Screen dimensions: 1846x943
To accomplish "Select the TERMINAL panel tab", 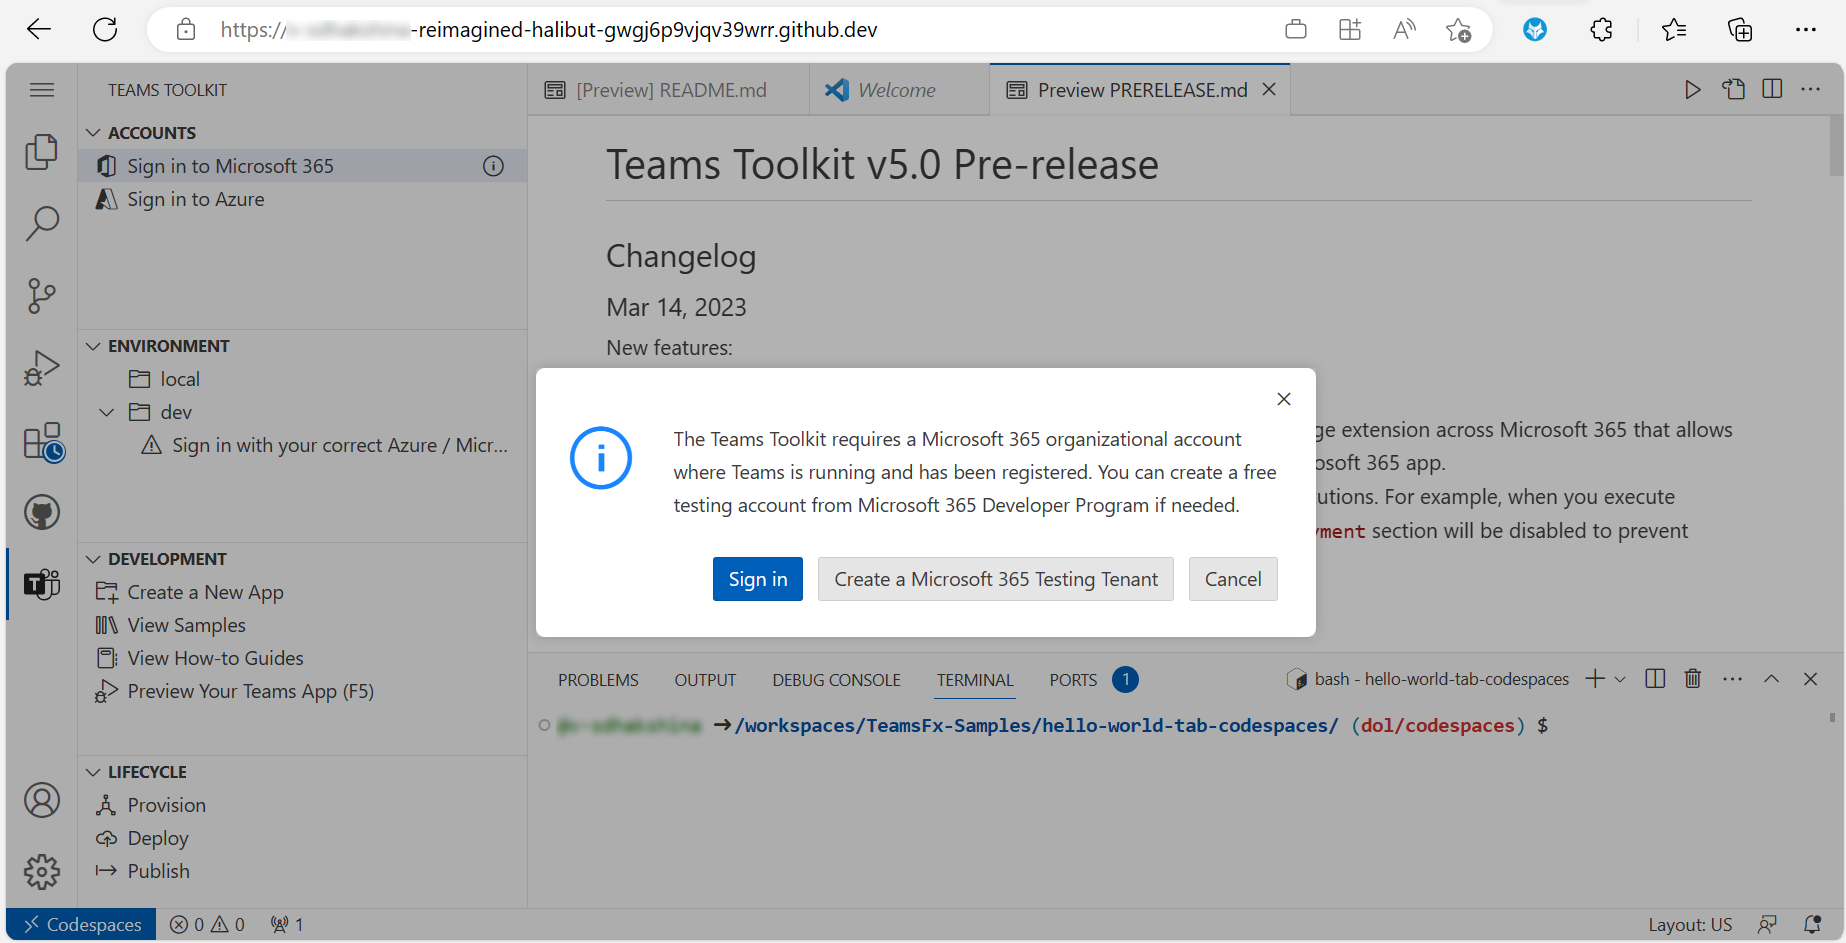I will click(x=975, y=680).
